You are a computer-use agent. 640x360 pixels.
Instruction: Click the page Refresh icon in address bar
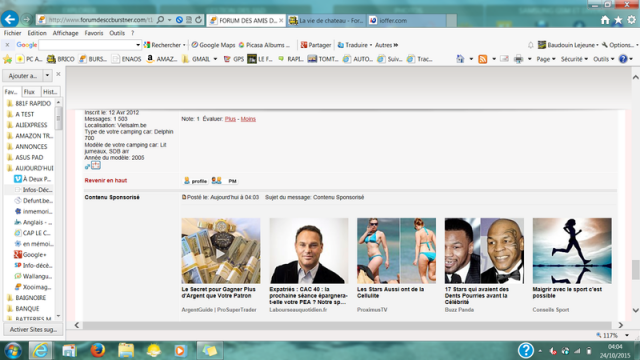coord(198,20)
